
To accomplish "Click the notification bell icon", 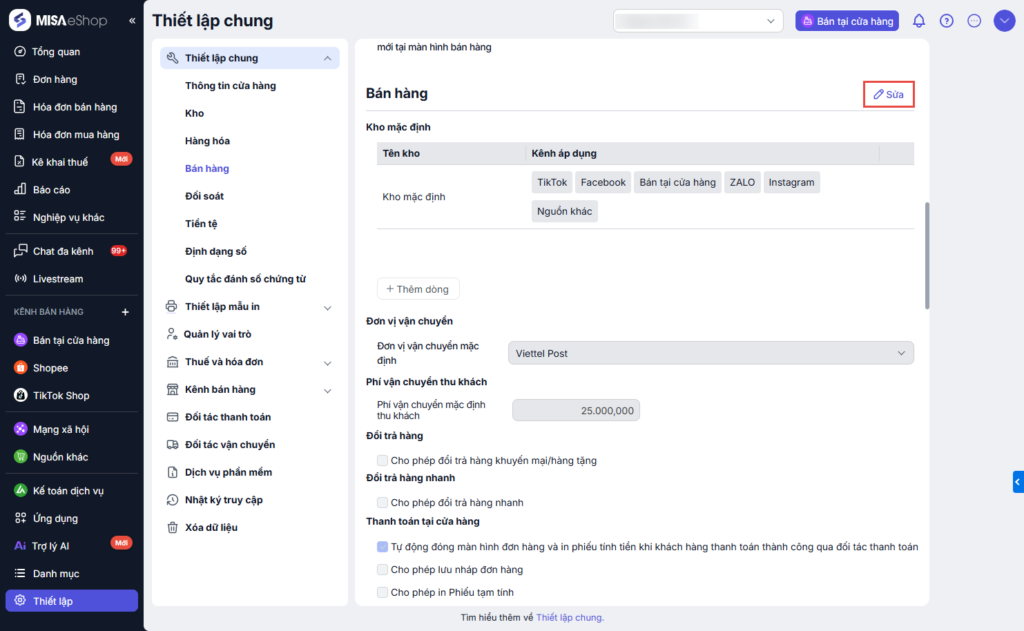I will (x=919, y=21).
